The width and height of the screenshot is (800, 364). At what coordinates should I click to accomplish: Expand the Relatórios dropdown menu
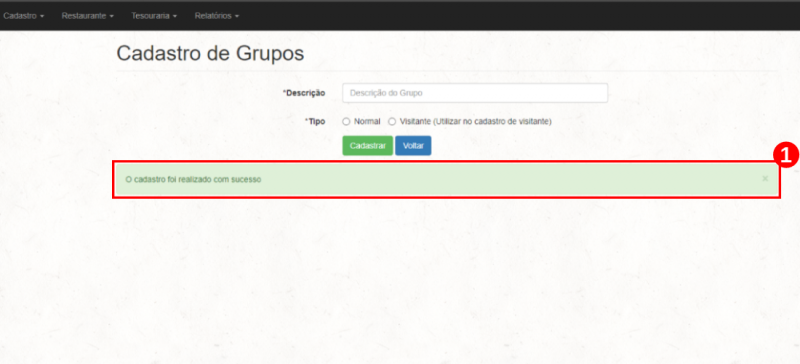[216, 16]
